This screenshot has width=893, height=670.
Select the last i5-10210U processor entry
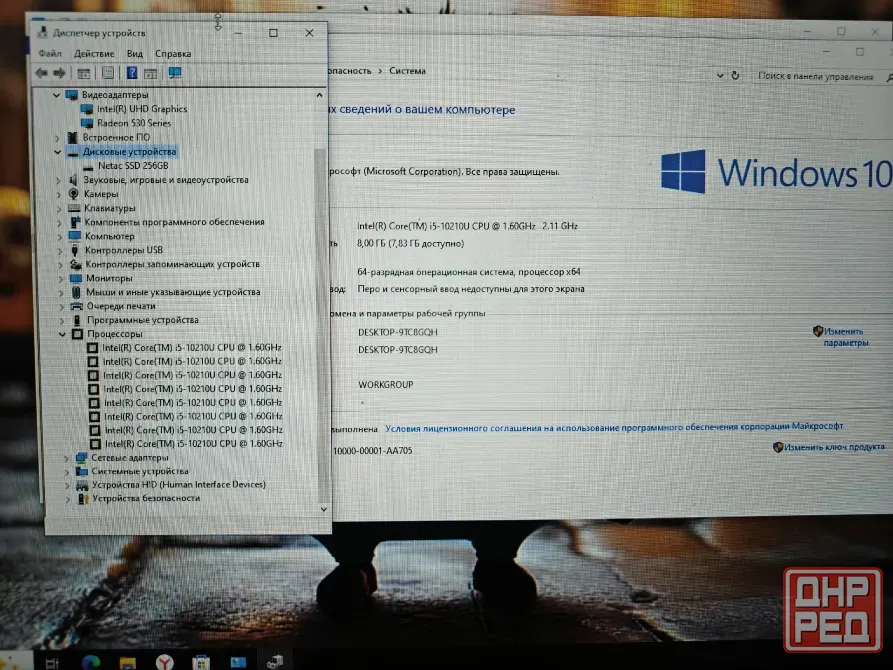pyautogui.click(x=194, y=444)
